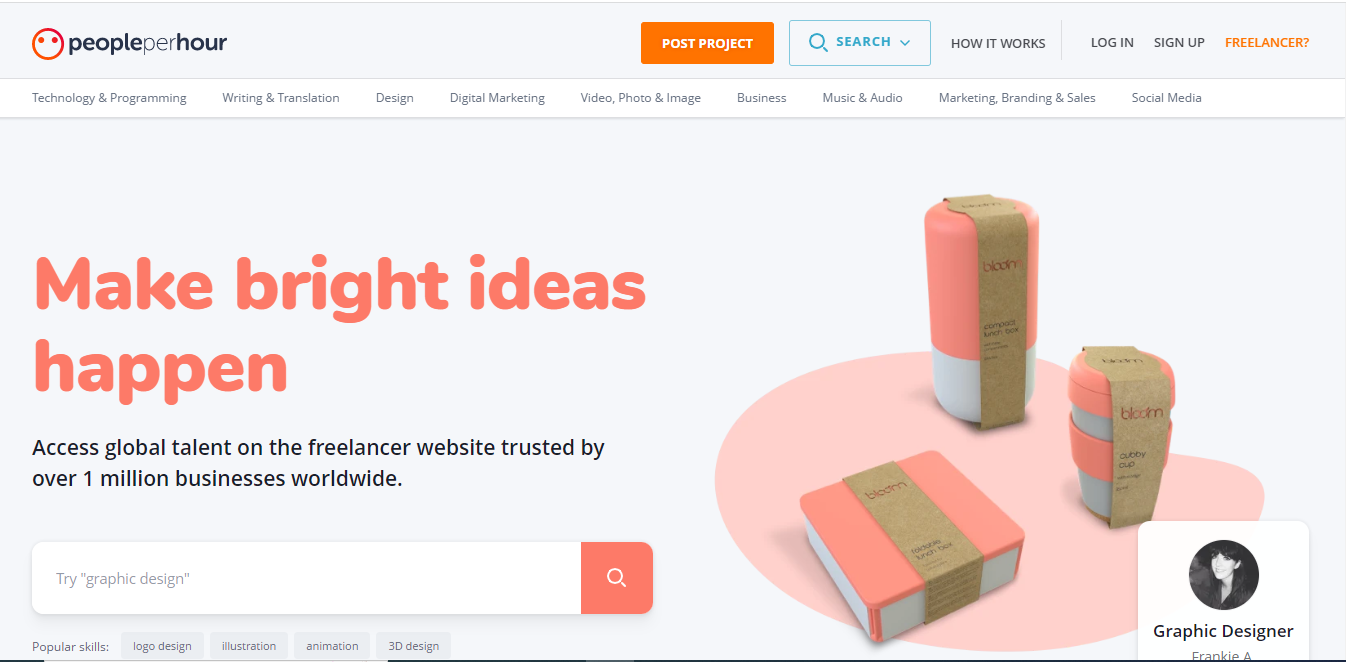The height and width of the screenshot is (662, 1346).
Task: Click the Sign Up link
Action: click(x=1179, y=43)
